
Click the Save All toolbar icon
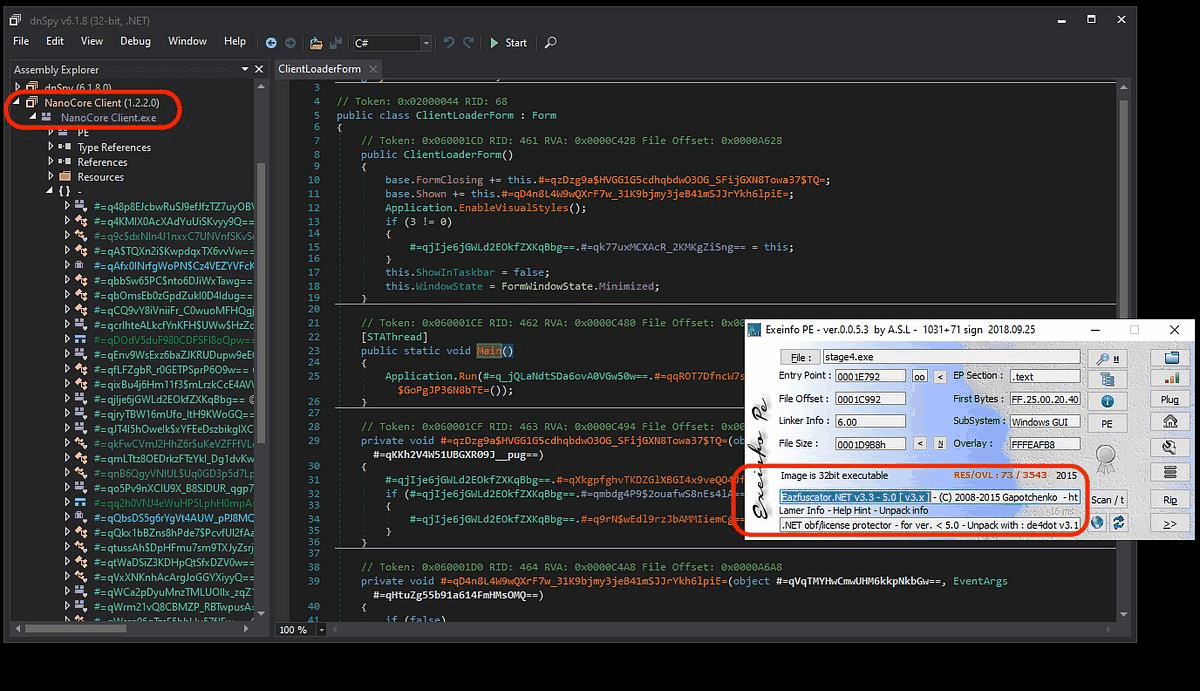pos(337,43)
